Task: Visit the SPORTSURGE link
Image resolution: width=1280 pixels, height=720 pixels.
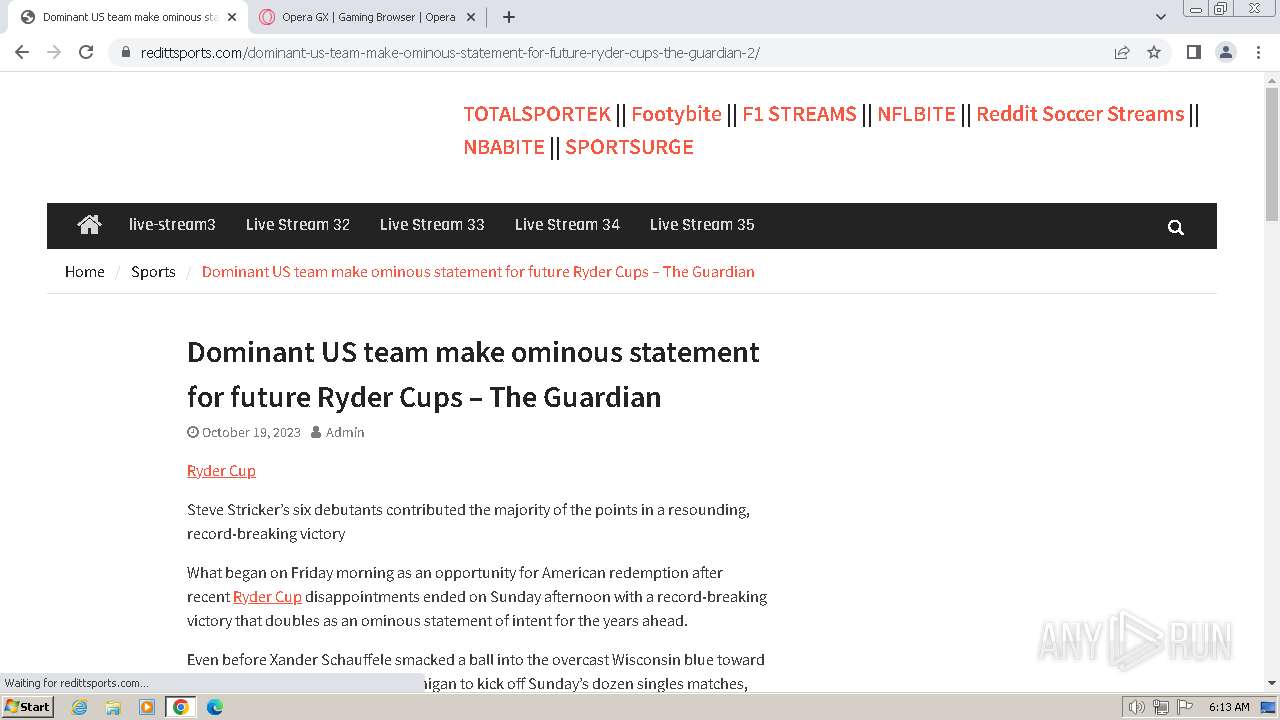Action: pos(629,147)
